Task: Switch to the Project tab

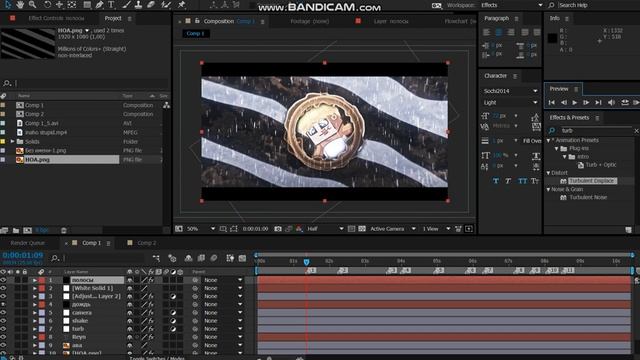Action: tap(113, 18)
